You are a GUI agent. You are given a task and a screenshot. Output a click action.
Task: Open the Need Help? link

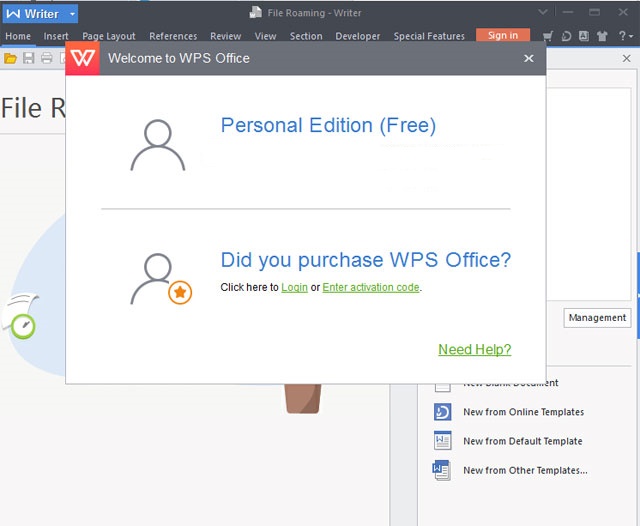(475, 349)
